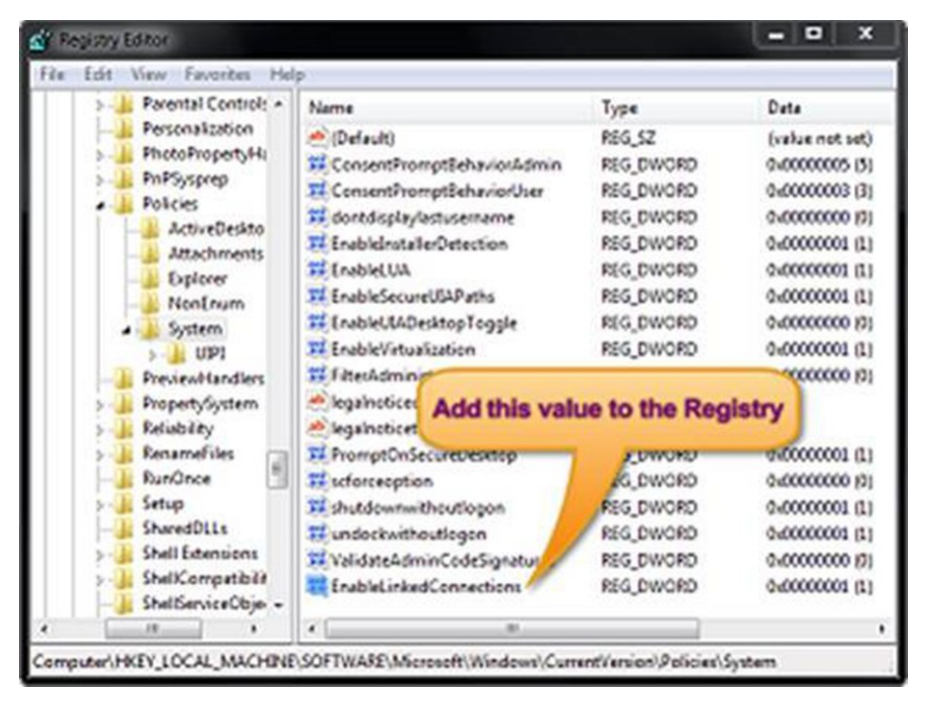927x705 pixels.
Task: Click the values pane scroll-right arrow
Action: click(882, 628)
